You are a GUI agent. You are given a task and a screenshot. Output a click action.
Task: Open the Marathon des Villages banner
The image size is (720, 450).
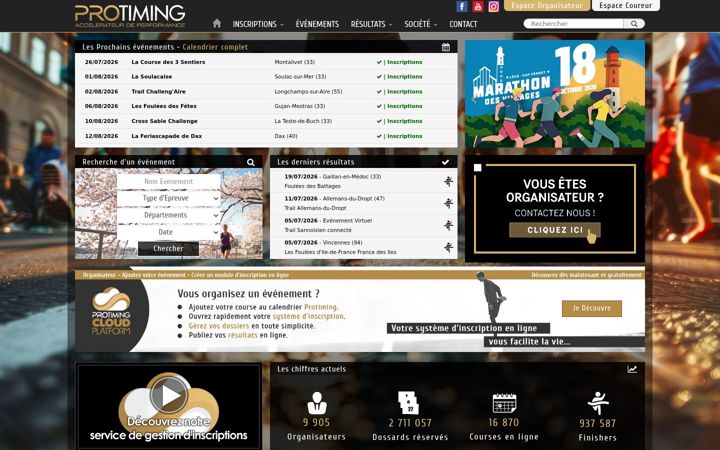555,94
